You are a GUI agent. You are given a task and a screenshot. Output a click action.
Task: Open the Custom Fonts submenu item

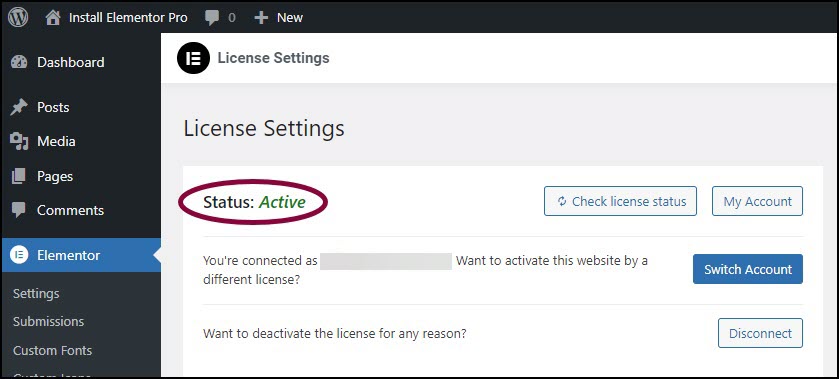[x=52, y=350]
